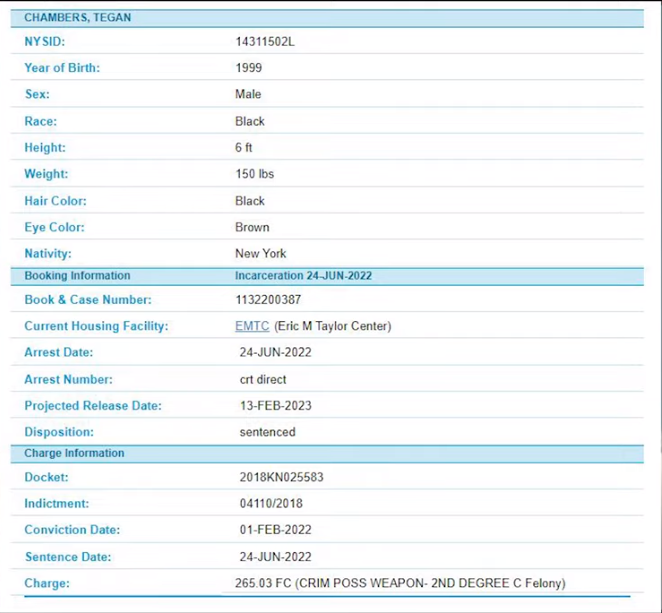The image size is (662, 613).
Task: Click the Arrest Date: label
Action: pyautogui.click(x=59, y=353)
